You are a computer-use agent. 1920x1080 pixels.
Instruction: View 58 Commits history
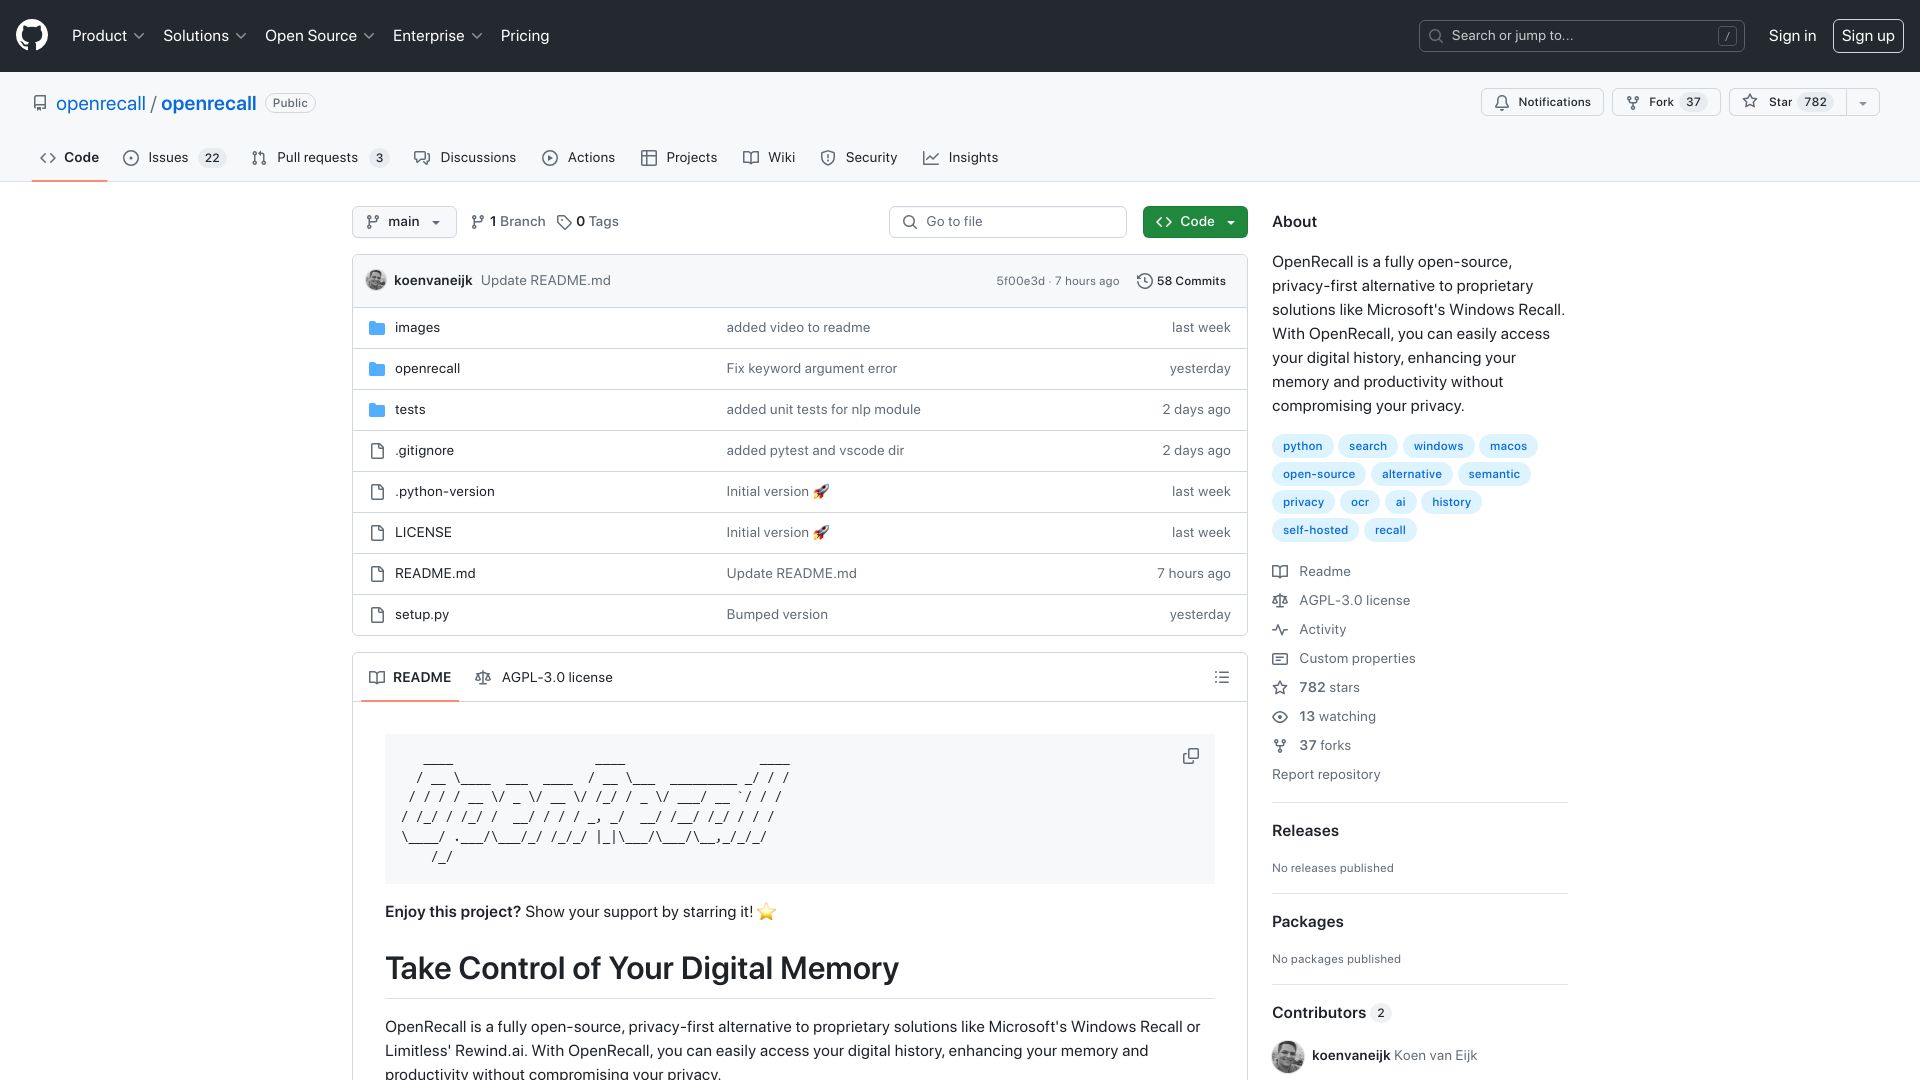tap(1181, 281)
